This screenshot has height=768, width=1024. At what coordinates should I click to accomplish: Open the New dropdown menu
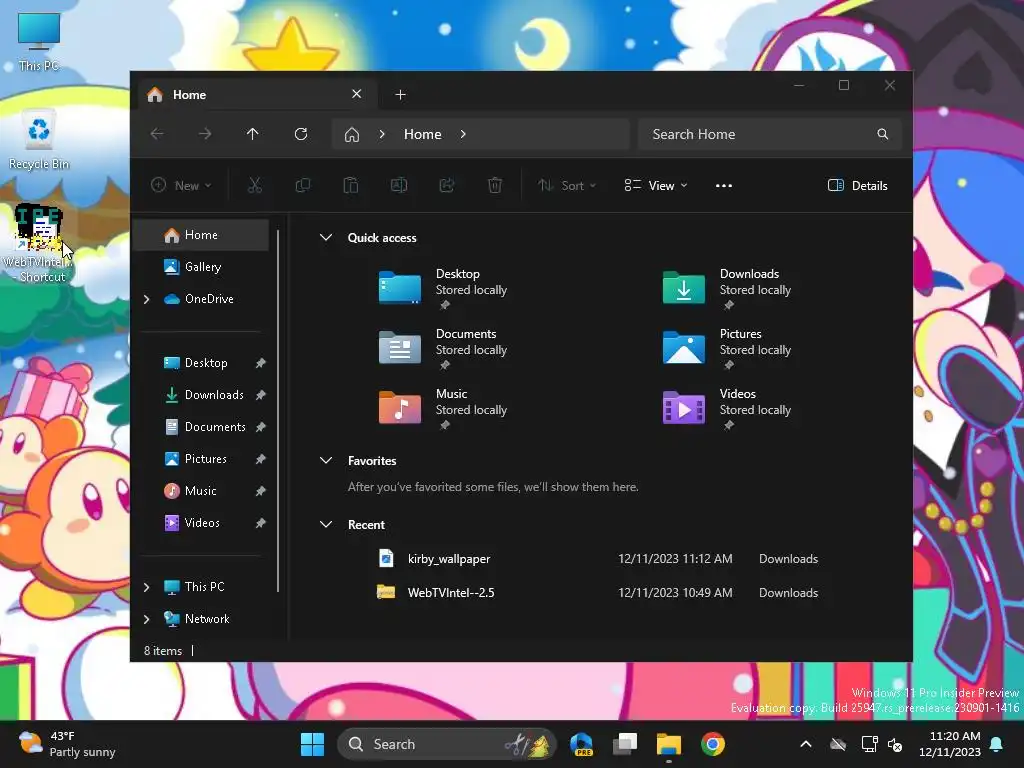(x=181, y=185)
